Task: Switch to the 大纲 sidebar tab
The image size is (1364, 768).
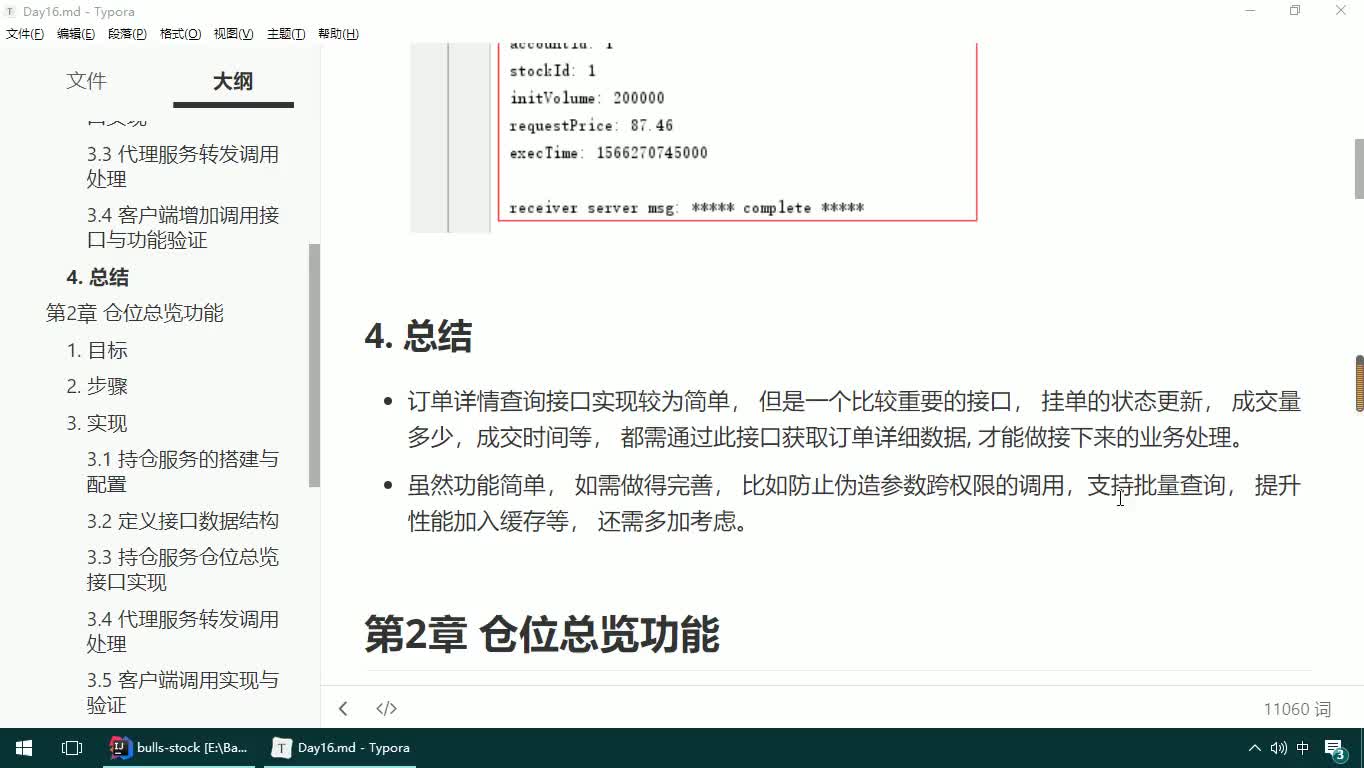Action: click(x=233, y=81)
